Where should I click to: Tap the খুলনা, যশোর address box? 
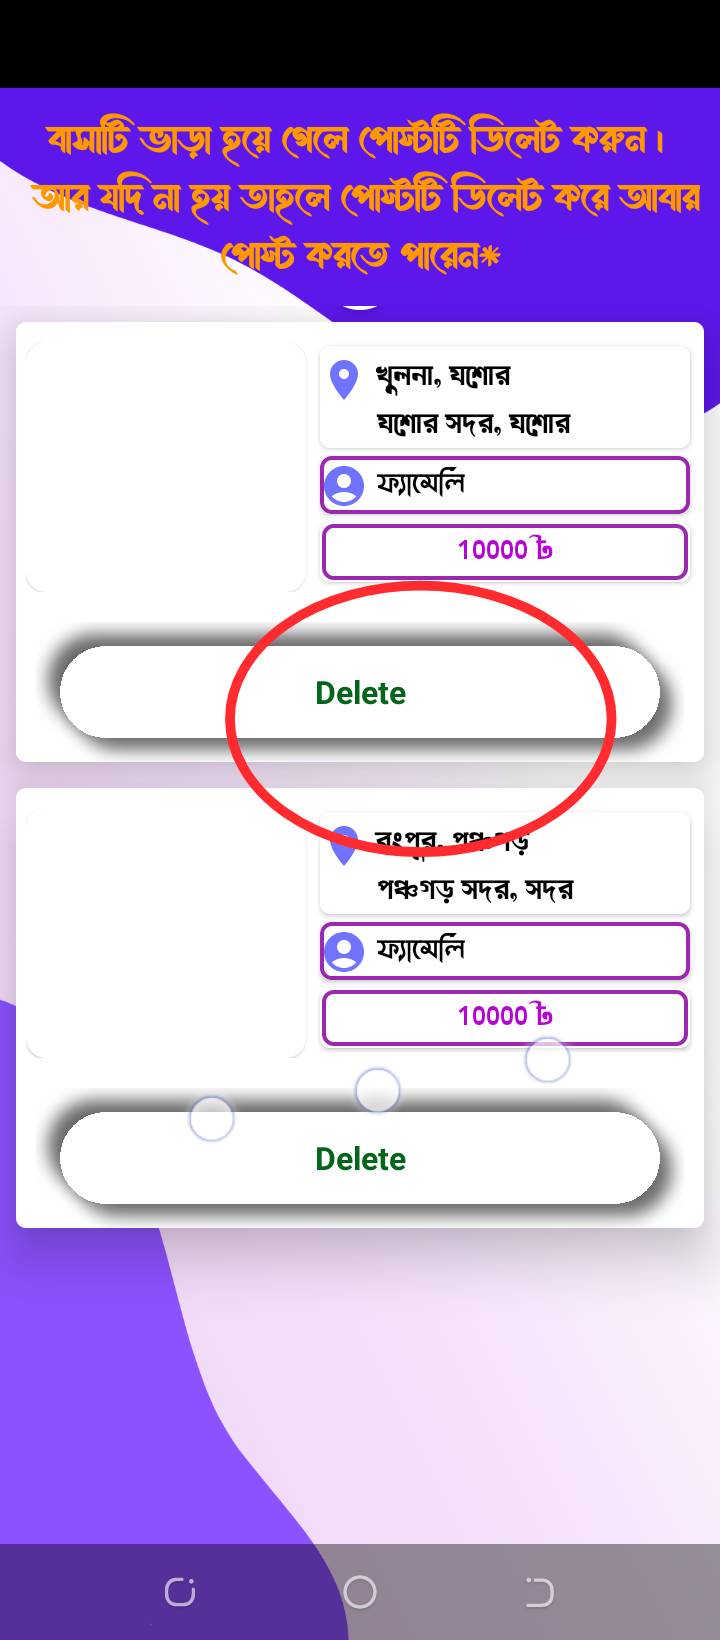tap(505, 397)
